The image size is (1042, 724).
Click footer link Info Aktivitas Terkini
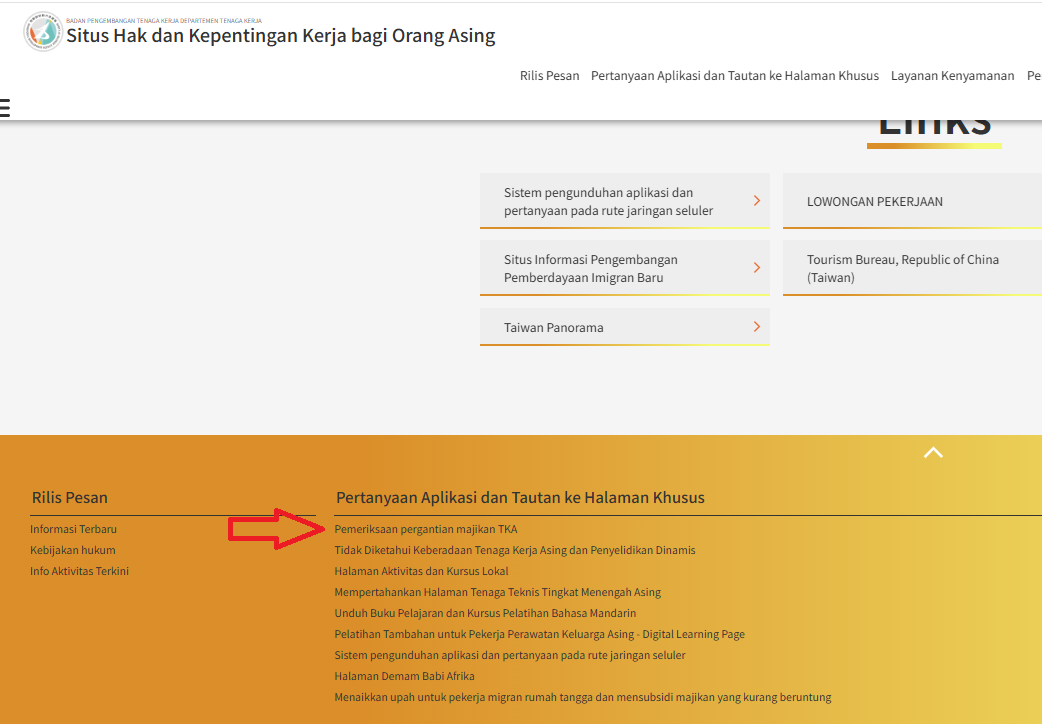pyautogui.click(x=79, y=571)
